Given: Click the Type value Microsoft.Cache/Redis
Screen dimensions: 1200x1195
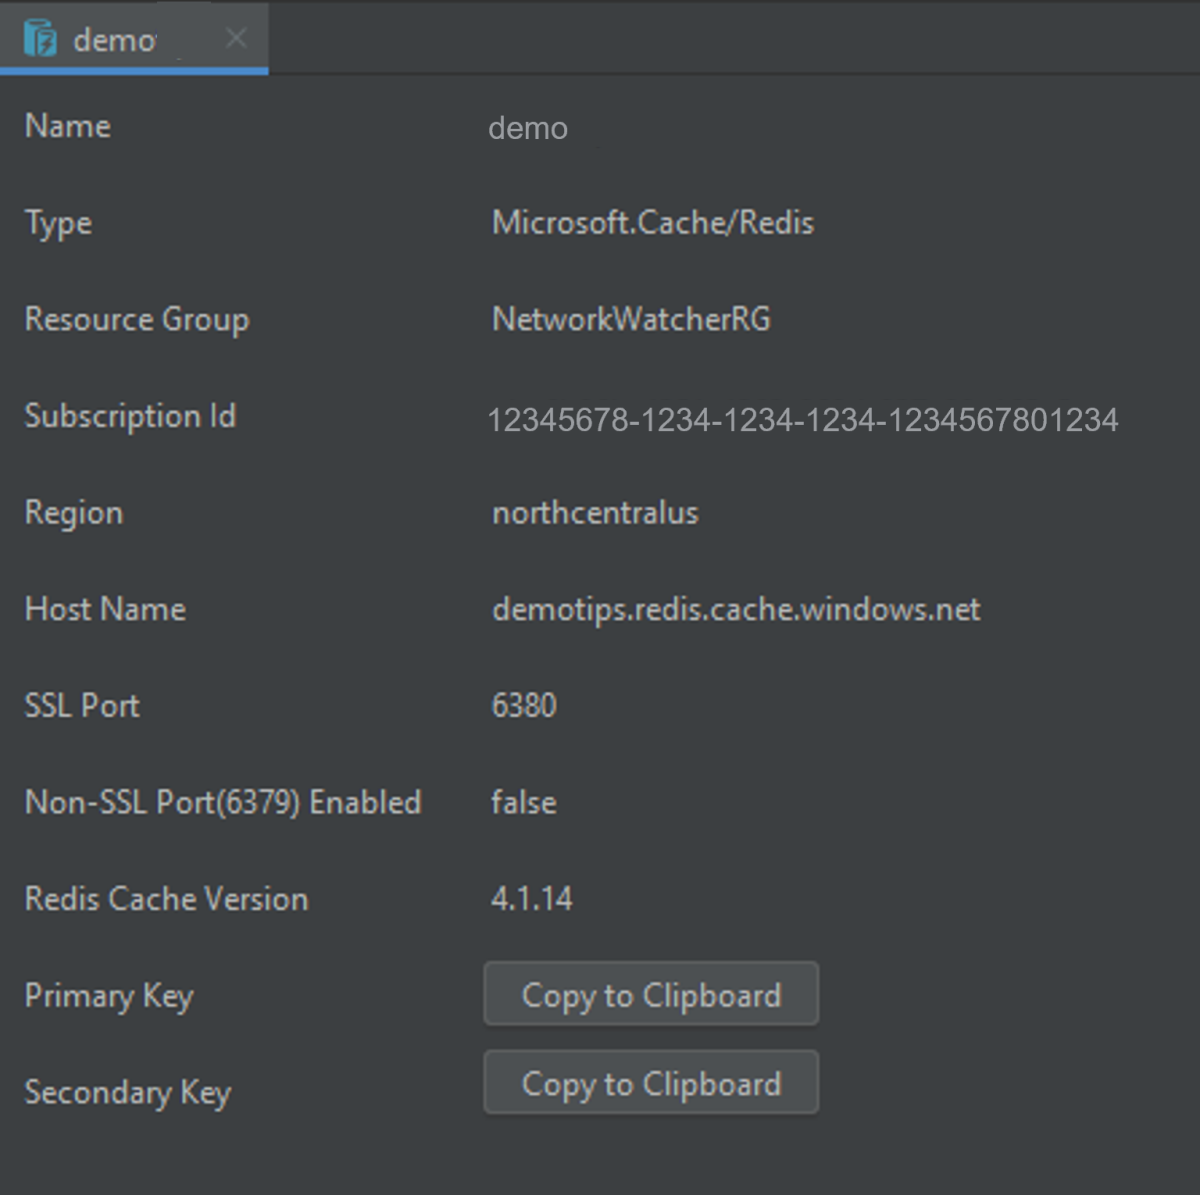Looking at the screenshot, I should point(652,223).
